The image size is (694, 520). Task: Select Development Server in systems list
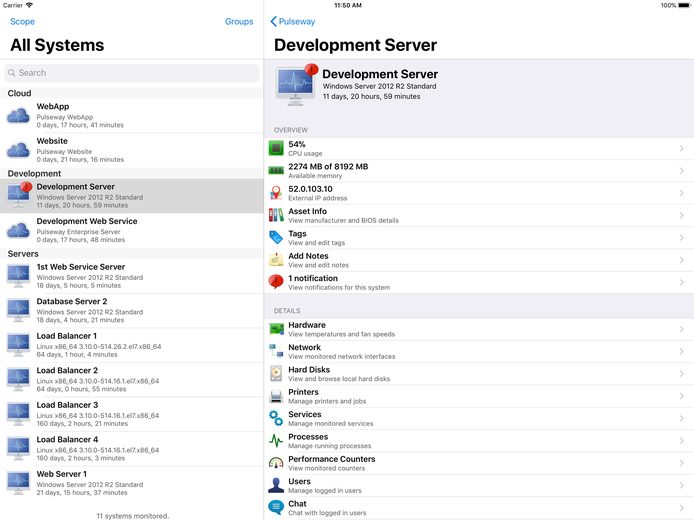(x=132, y=196)
